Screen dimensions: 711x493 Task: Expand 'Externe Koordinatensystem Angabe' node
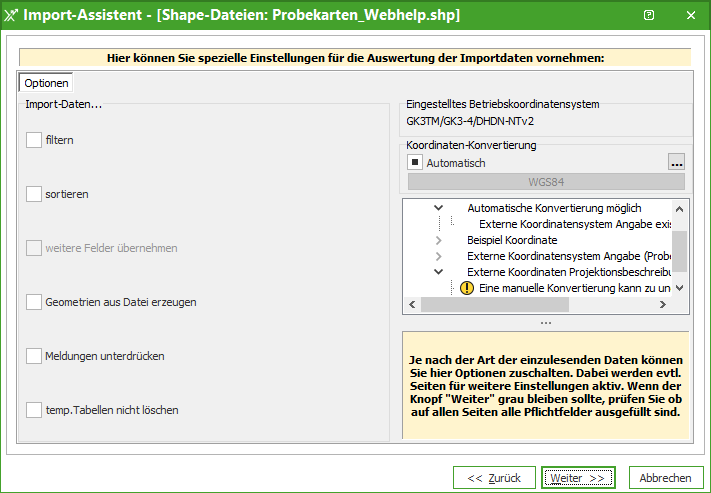[x=438, y=256]
